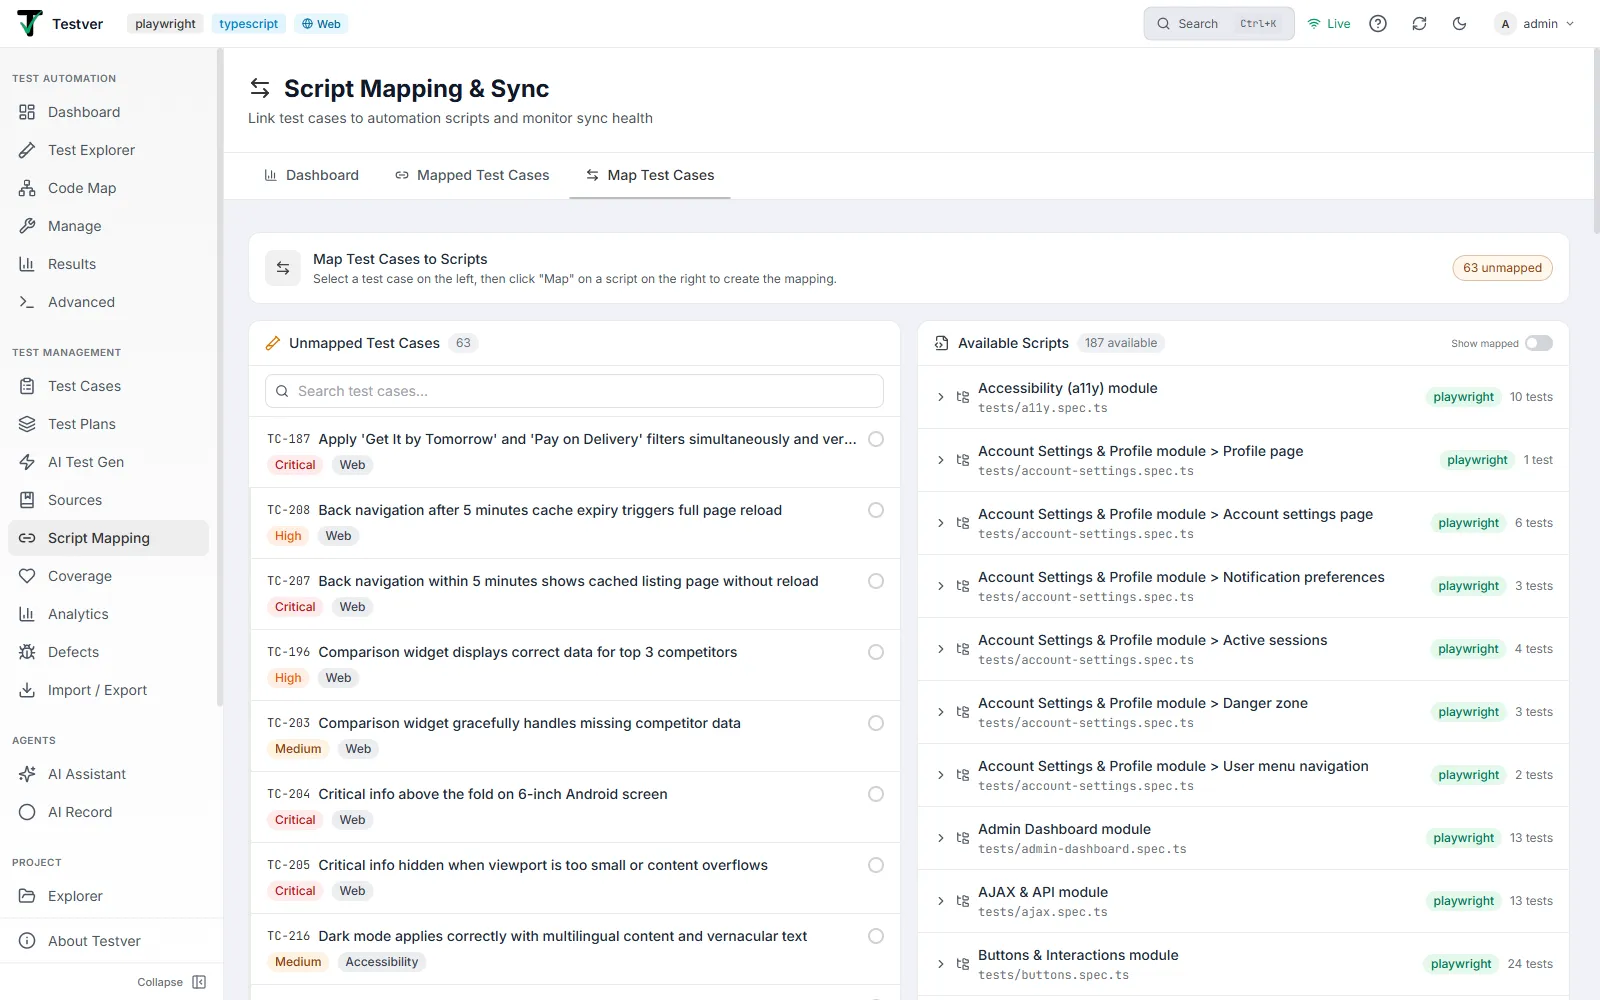Image resolution: width=1600 pixels, height=1000 pixels.
Task: Open Analytics in the sidebar
Action: (108, 614)
